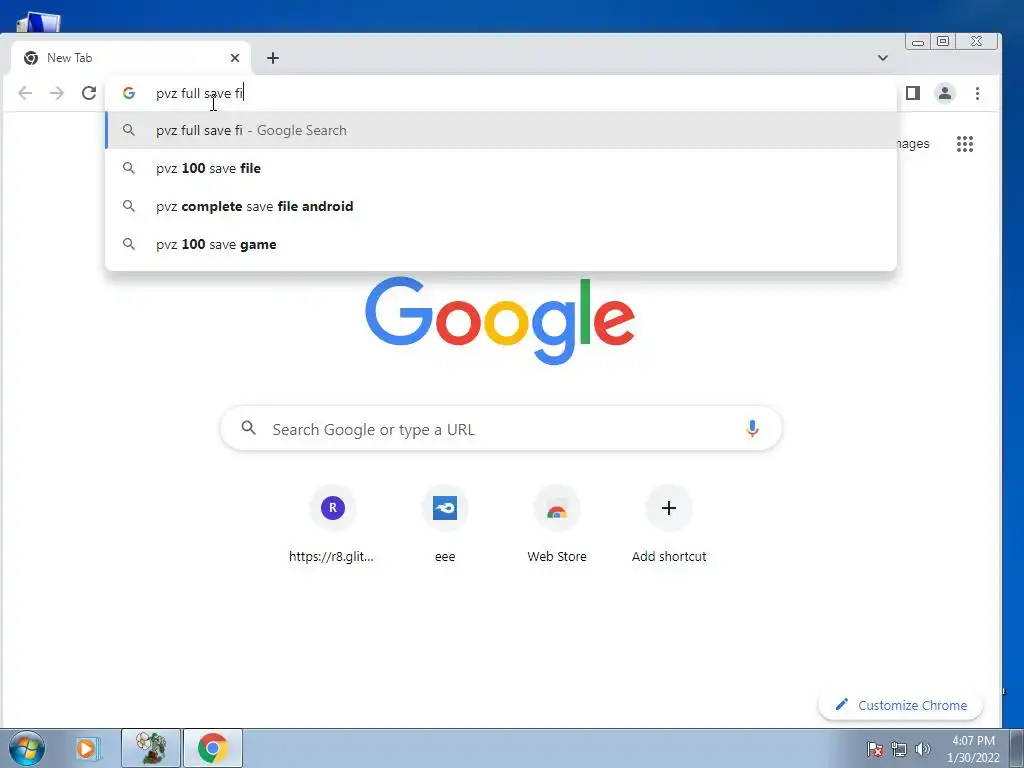Viewport: 1024px width, 768px height.
Task: Go forward using the forward arrow
Action: click(57, 93)
